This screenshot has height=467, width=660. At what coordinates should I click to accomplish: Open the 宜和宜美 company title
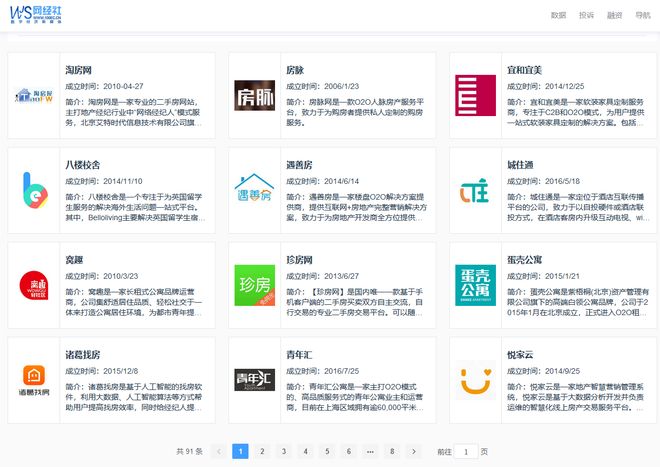[x=524, y=70]
